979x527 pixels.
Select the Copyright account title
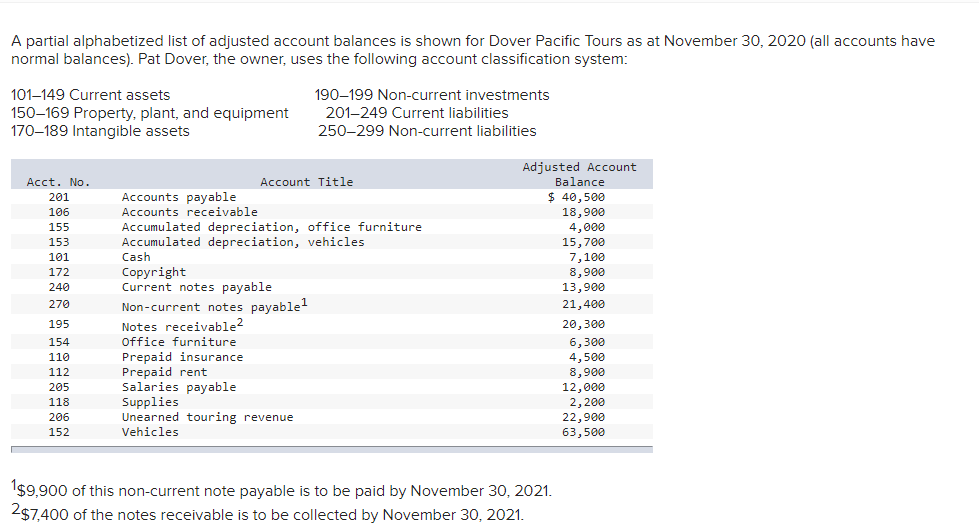153,272
